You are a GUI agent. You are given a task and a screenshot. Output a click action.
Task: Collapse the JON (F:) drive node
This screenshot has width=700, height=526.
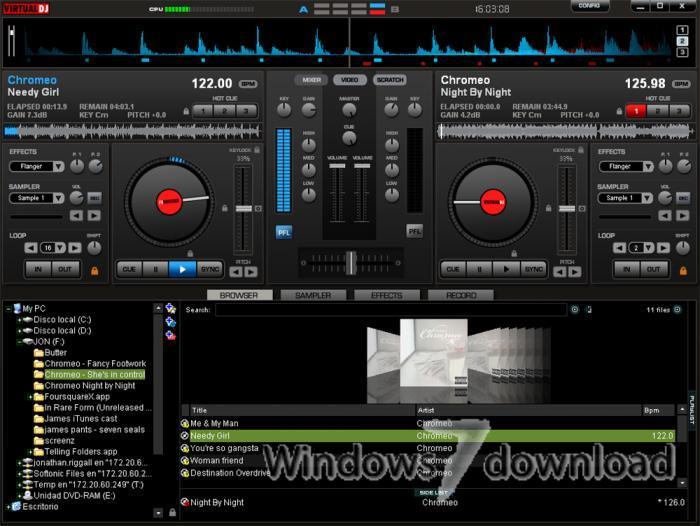pos(19,342)
